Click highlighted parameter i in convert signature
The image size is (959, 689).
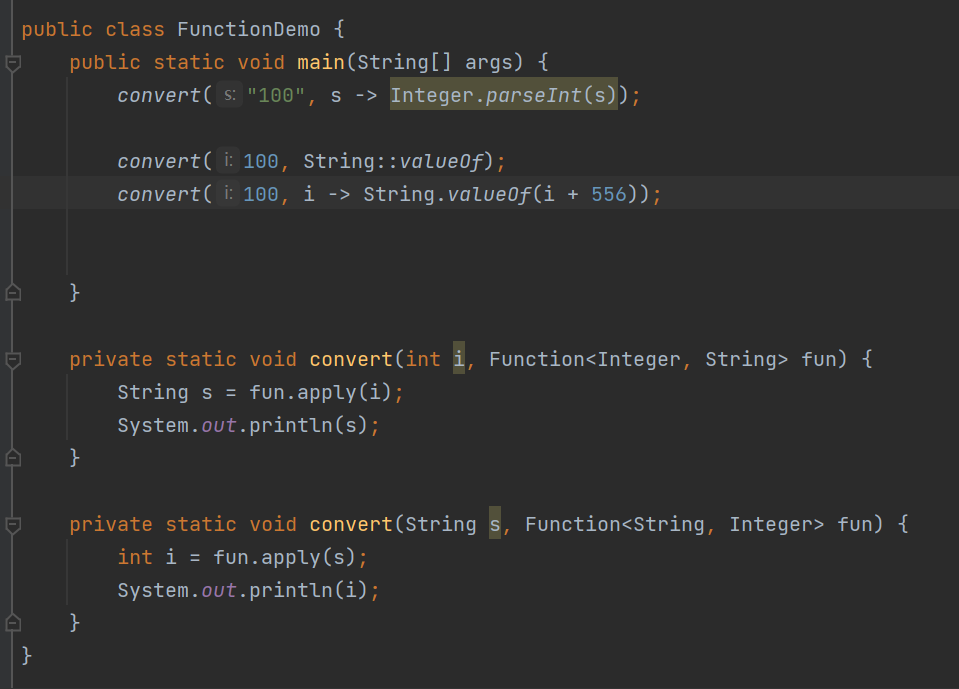(459, 359)
